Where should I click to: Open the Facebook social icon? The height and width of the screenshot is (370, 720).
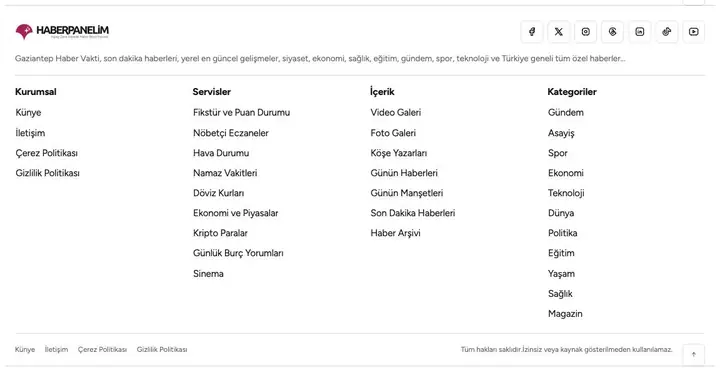[532, 32]
